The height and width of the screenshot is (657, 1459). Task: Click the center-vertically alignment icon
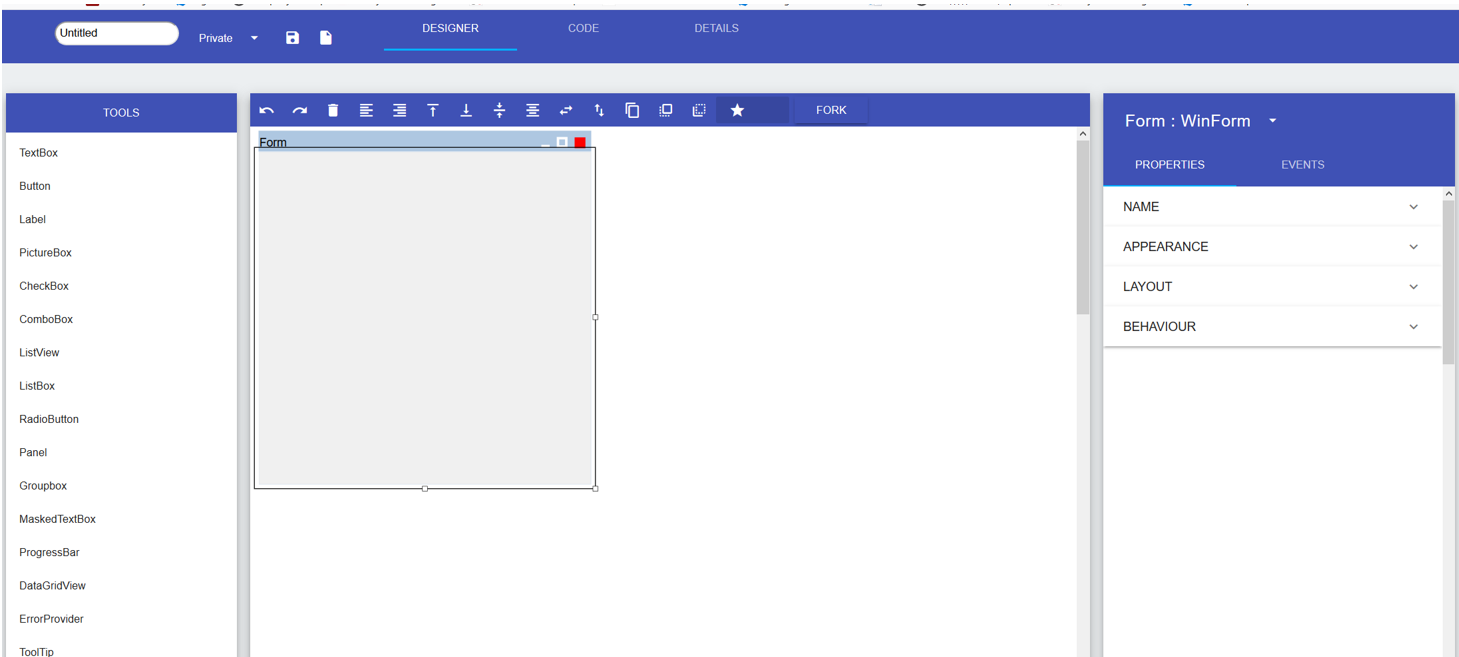pos(499,110)
